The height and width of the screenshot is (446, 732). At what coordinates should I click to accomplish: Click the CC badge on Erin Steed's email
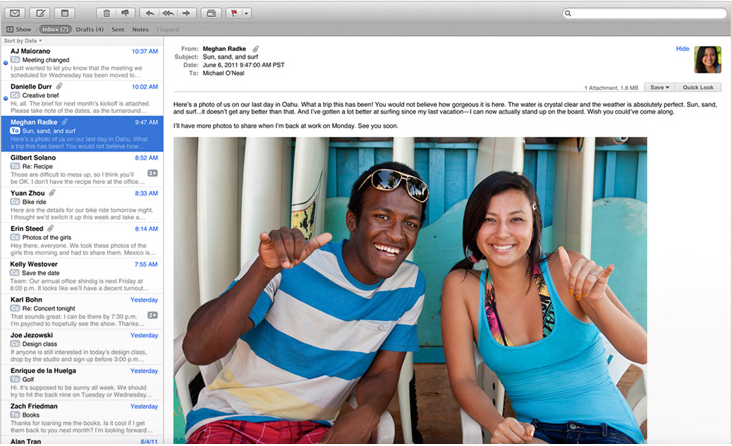coord(15,237)
